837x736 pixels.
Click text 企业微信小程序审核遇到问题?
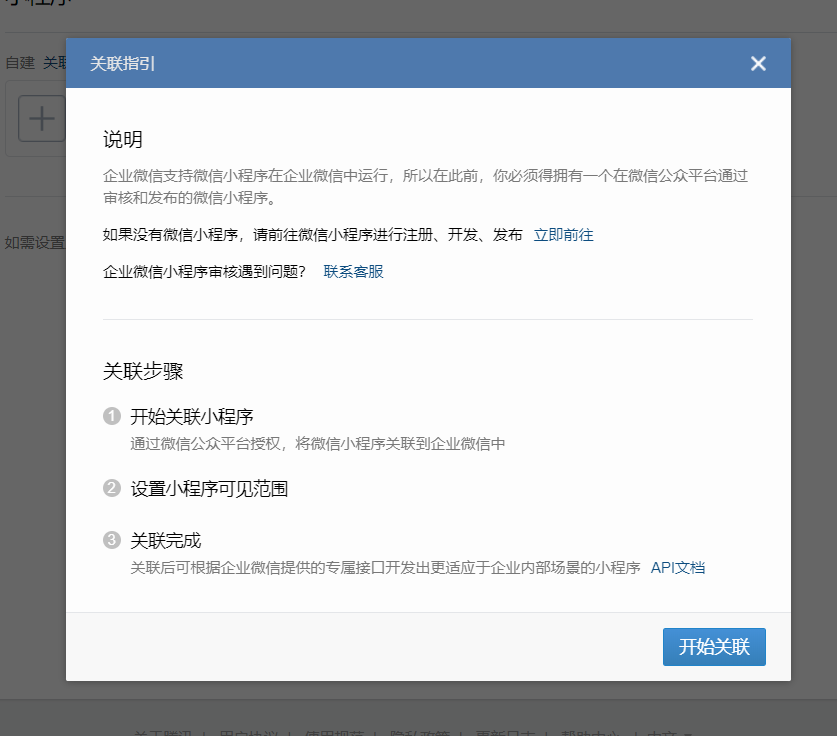pyautogui.click(x=204, y=272)
